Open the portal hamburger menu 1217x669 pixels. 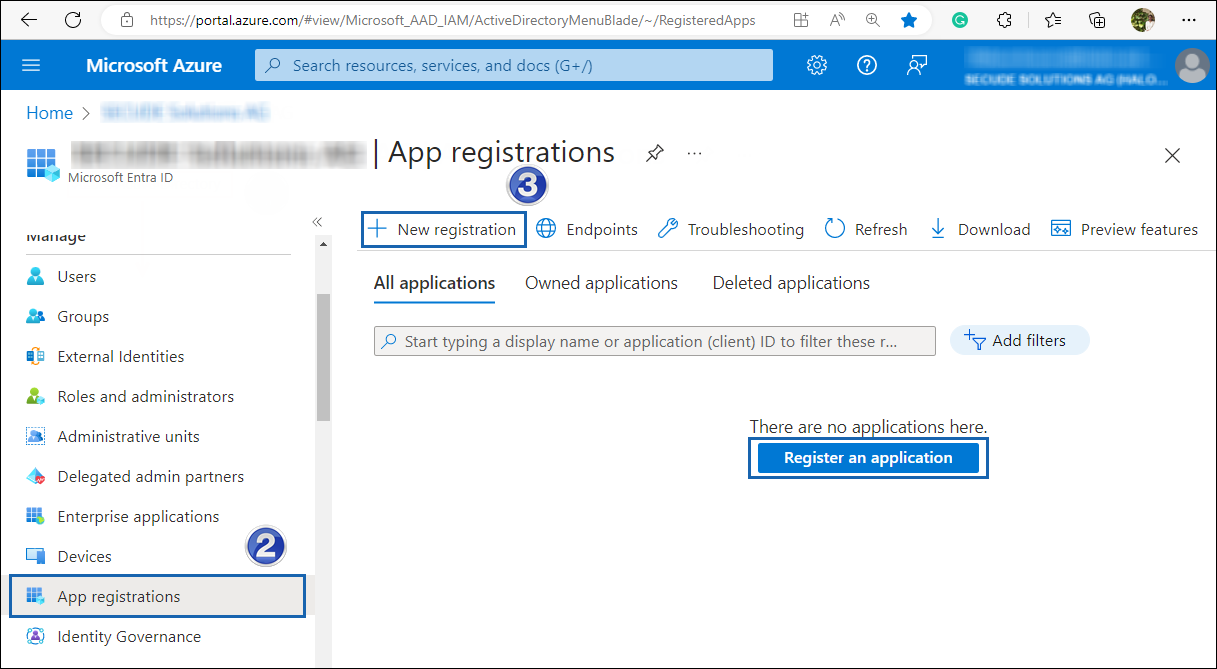[x=31, y=65]
